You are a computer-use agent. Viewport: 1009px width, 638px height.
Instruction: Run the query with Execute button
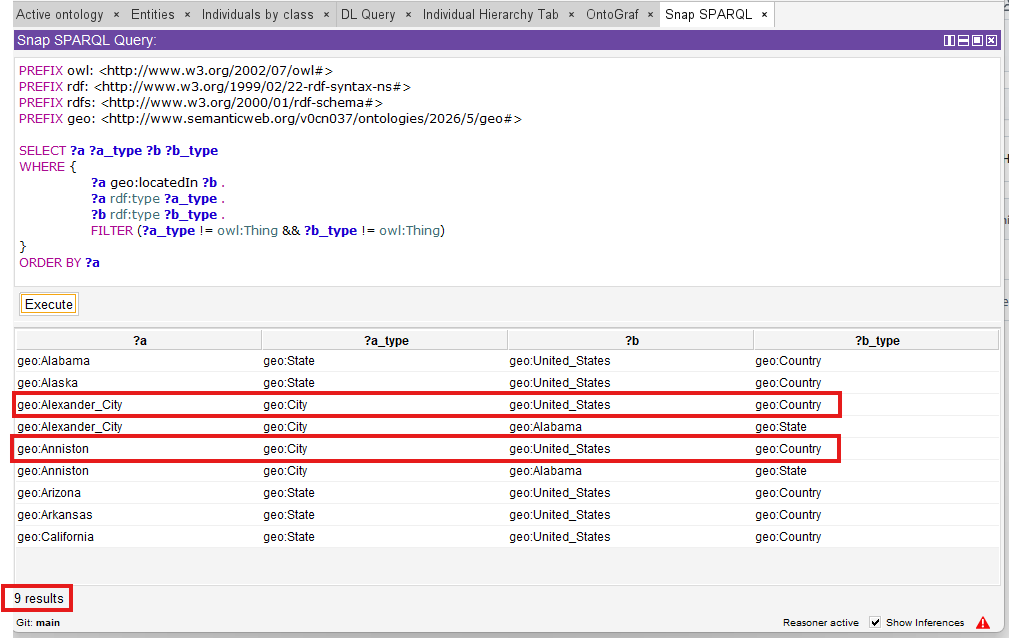pyautogui.click(x=49, y=304)
